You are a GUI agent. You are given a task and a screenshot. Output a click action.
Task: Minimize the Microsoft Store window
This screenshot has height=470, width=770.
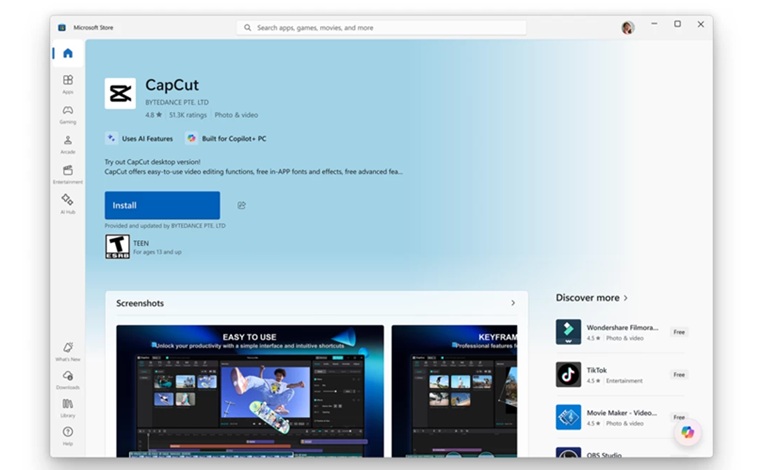coord(654,24)
